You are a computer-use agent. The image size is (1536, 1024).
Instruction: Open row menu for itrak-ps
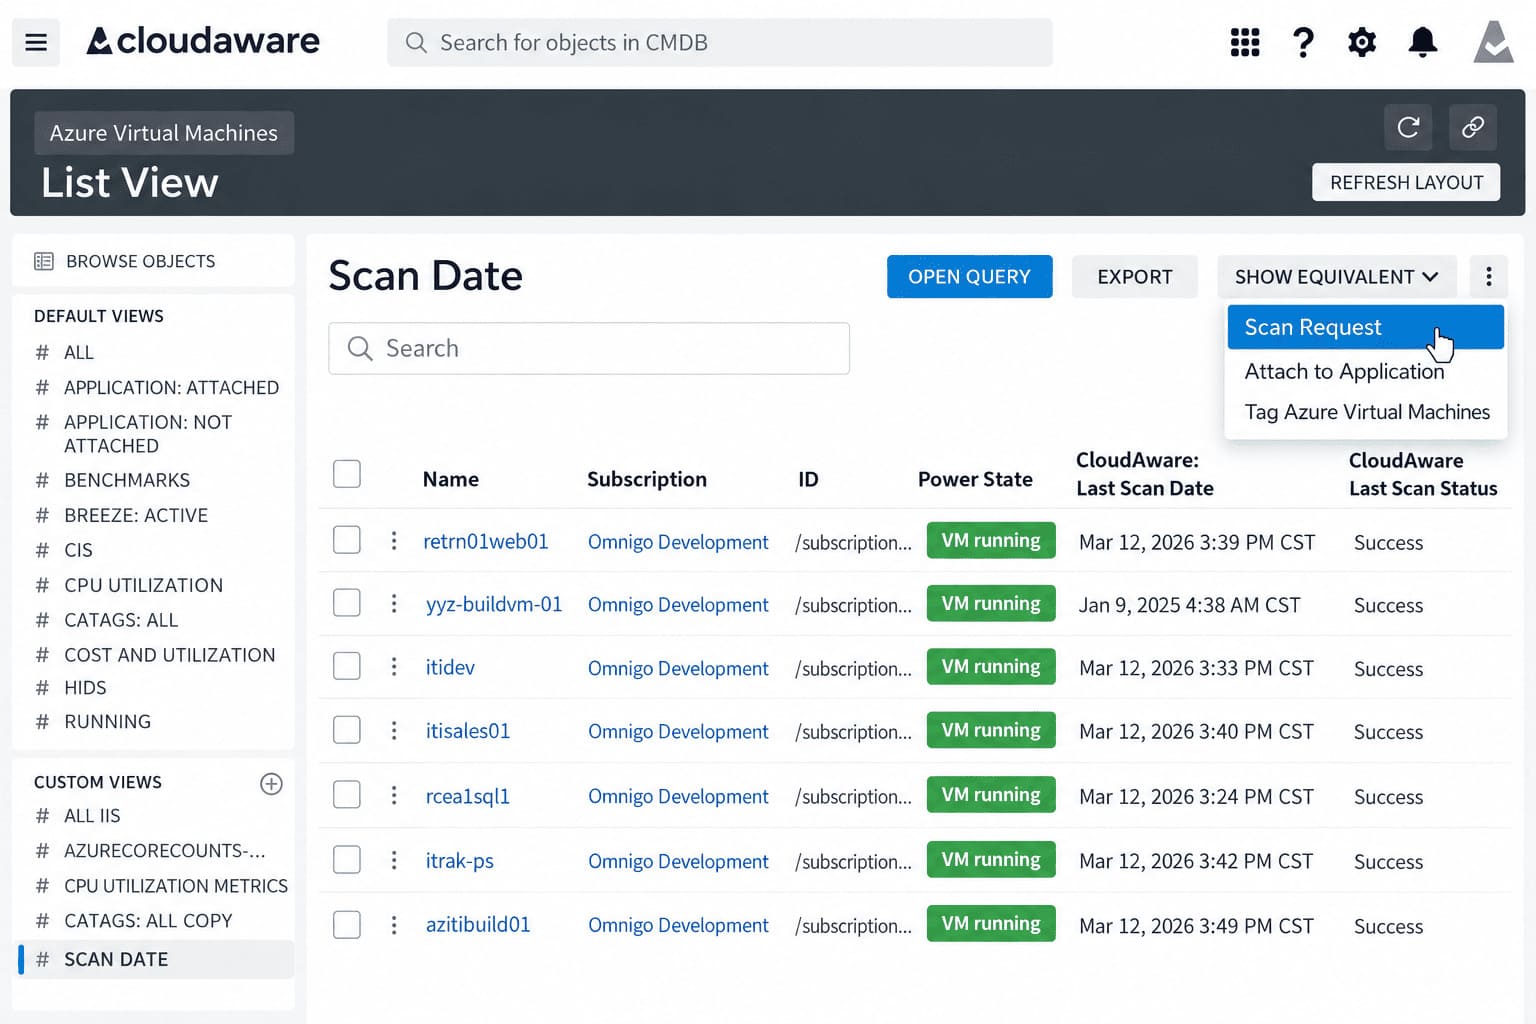[394, 860]
